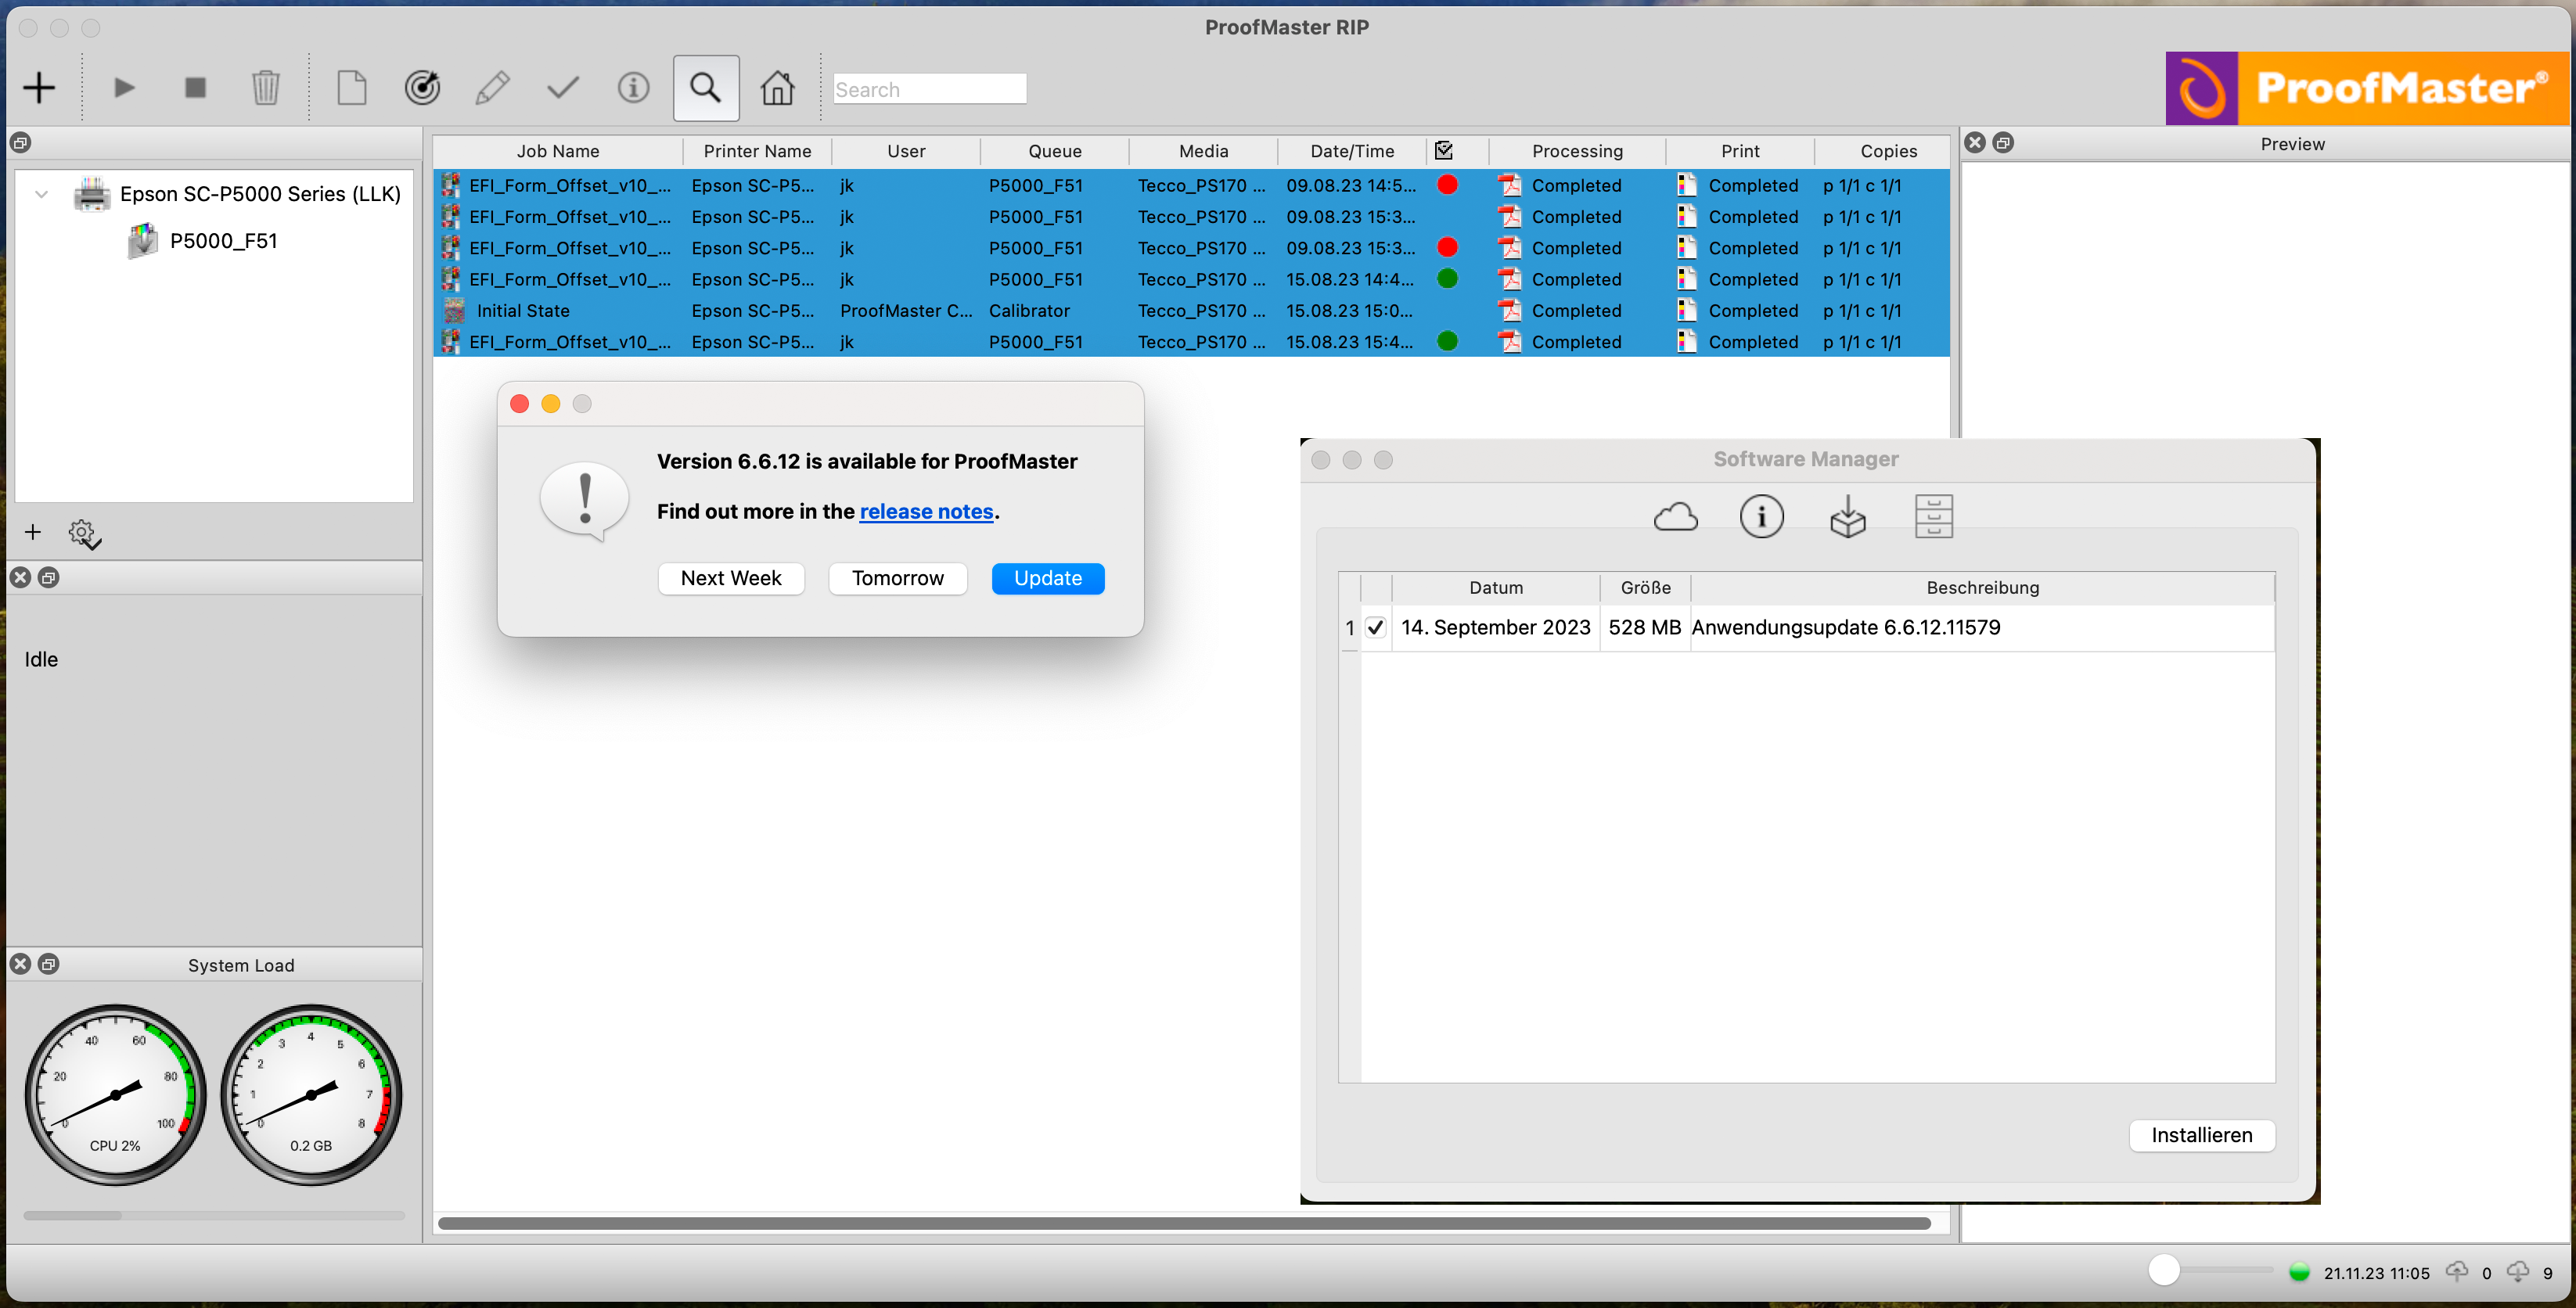Open the cloud icon in Software Manager
This screenshot has height=1308, width=2576.
(1675, 516)
